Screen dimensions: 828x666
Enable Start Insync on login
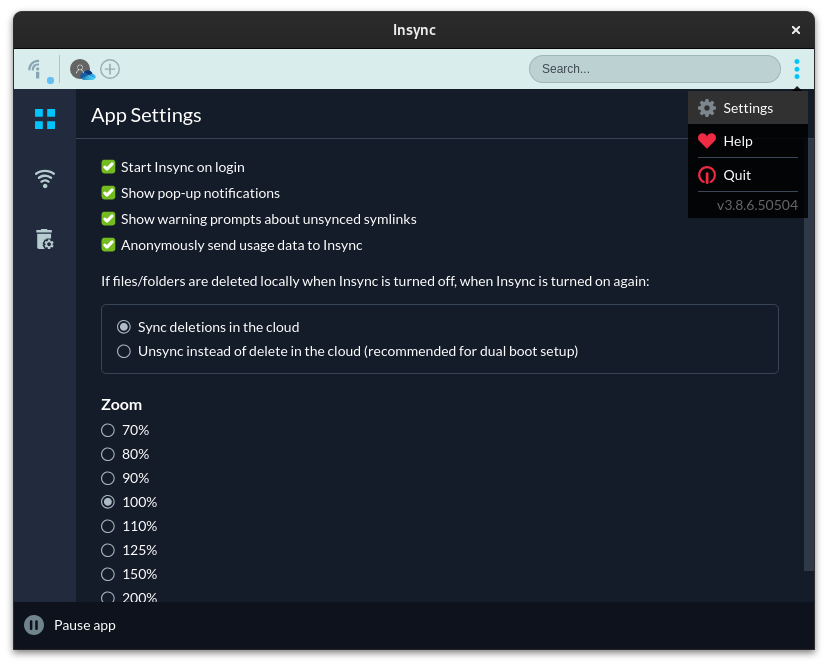pyautogui.click(x=108, y=166)
